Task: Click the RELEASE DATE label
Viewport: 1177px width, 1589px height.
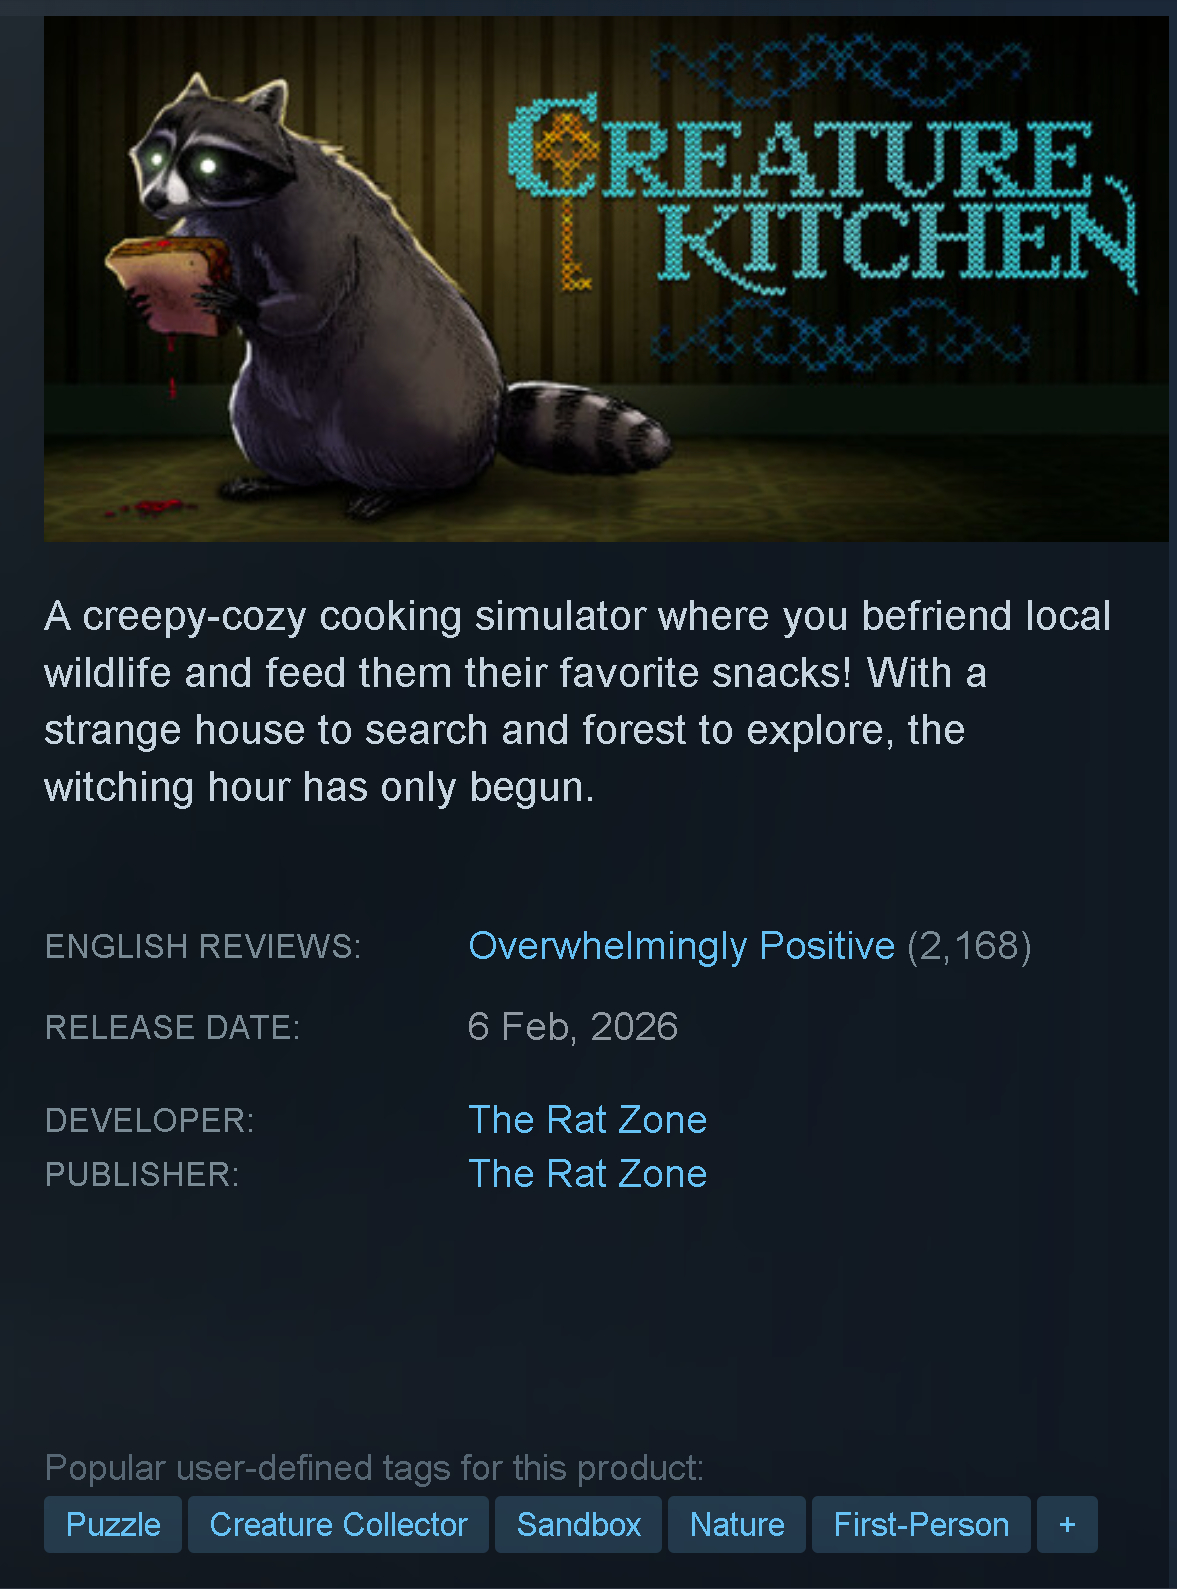Action: coord(173,1027)
